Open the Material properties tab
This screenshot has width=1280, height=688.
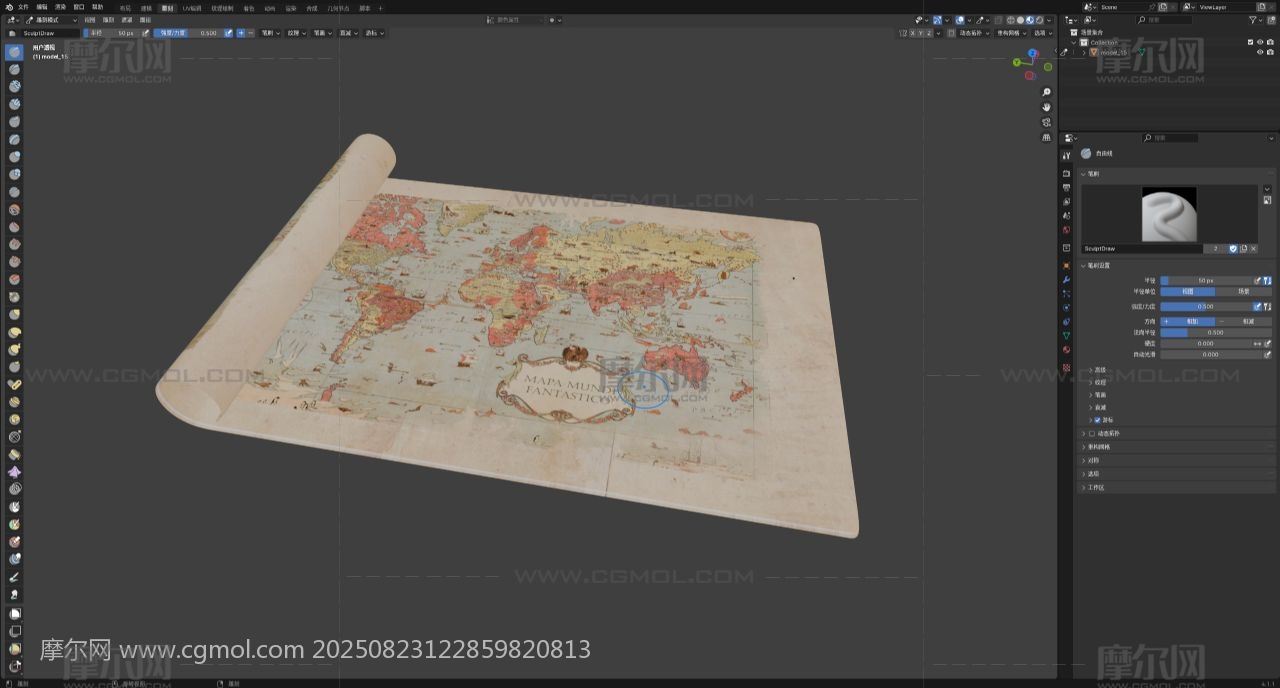(1067, 350)
